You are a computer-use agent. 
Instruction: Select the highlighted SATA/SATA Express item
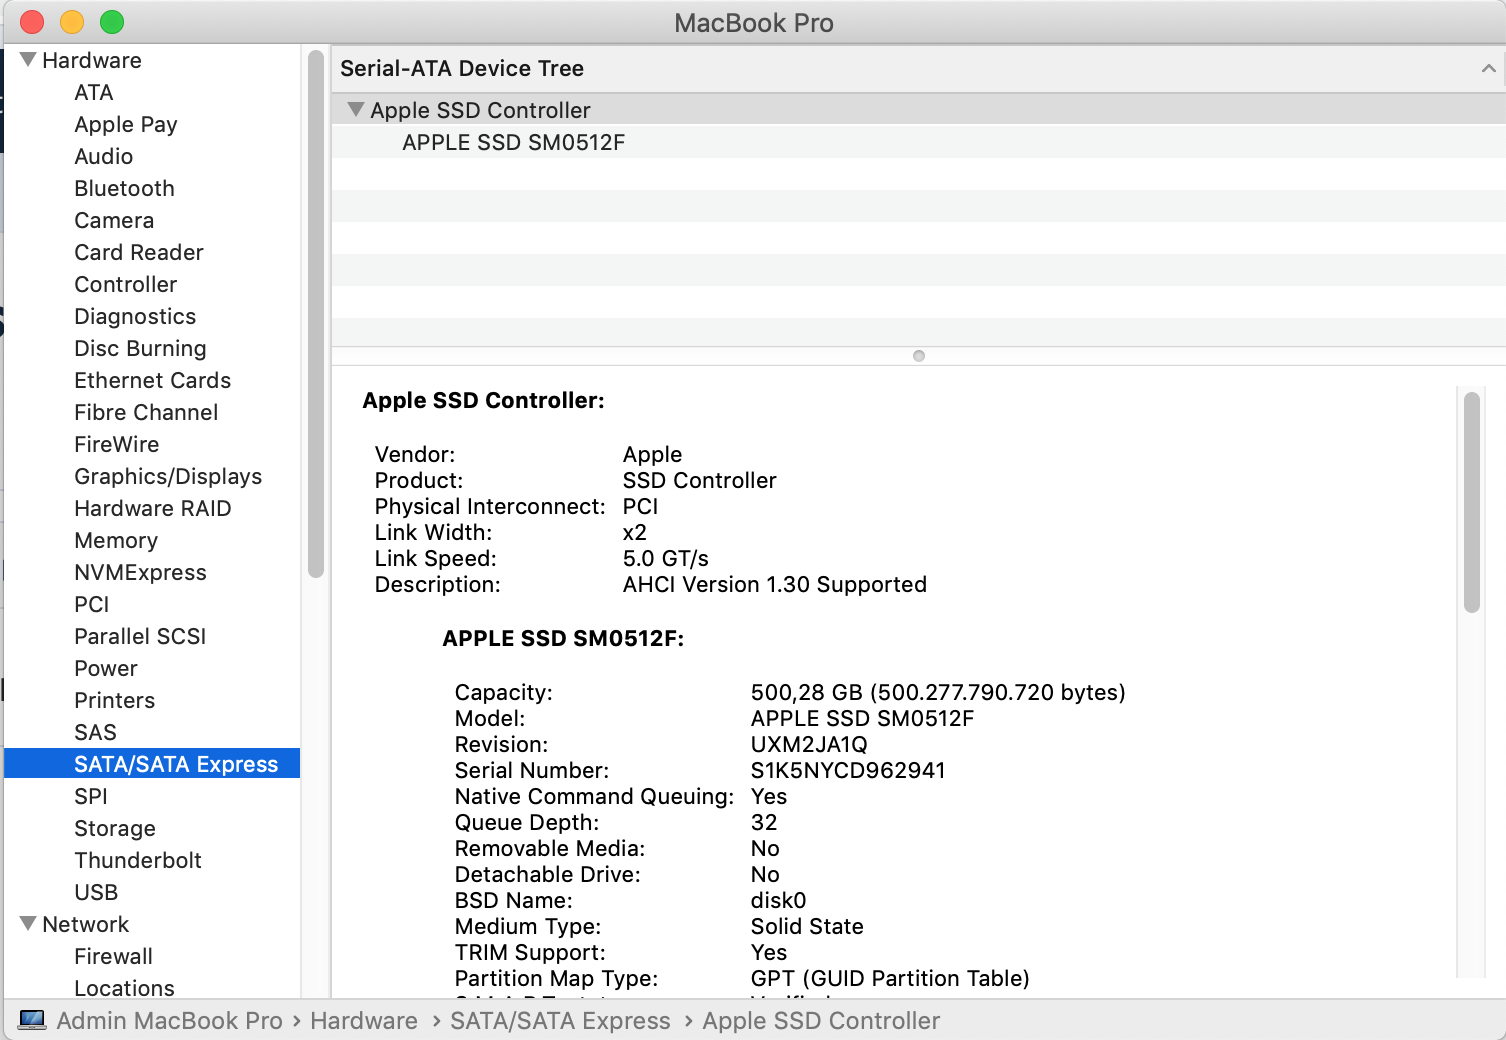[x=152, y=764]
